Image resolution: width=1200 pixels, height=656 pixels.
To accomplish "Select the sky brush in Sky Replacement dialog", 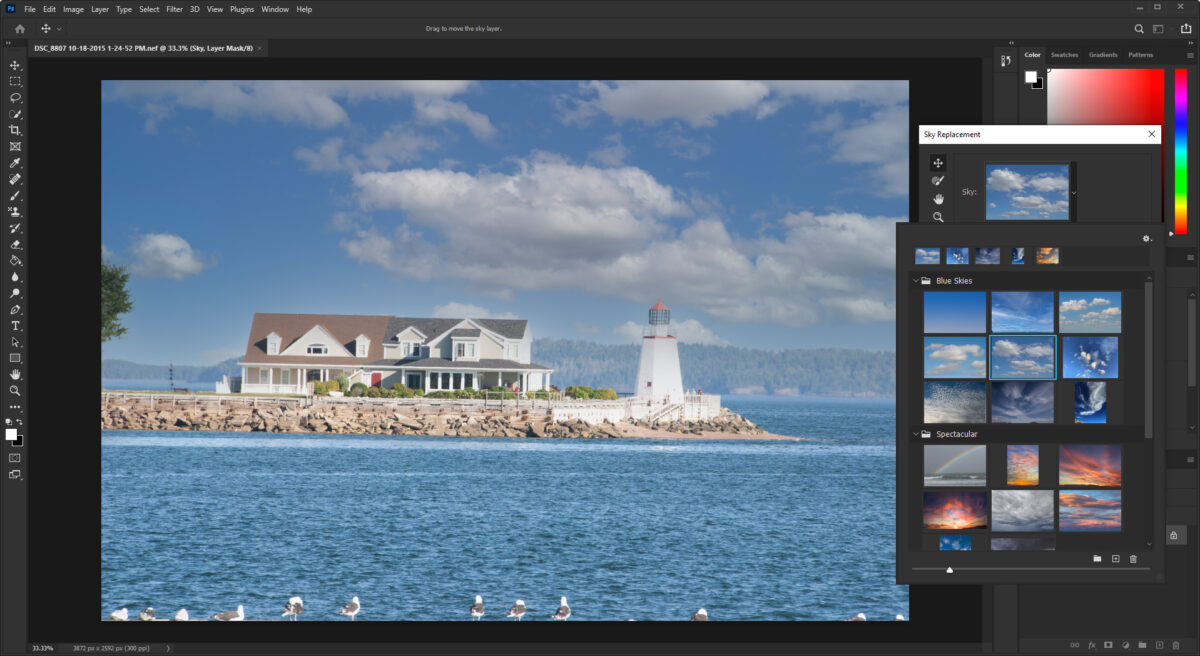I will [x=938, y=180].
